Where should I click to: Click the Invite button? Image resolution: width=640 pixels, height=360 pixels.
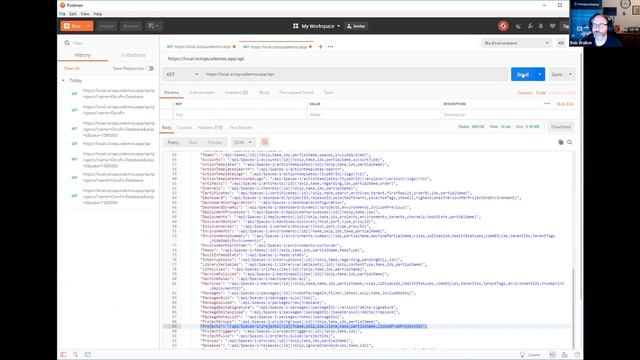[356, 26]
